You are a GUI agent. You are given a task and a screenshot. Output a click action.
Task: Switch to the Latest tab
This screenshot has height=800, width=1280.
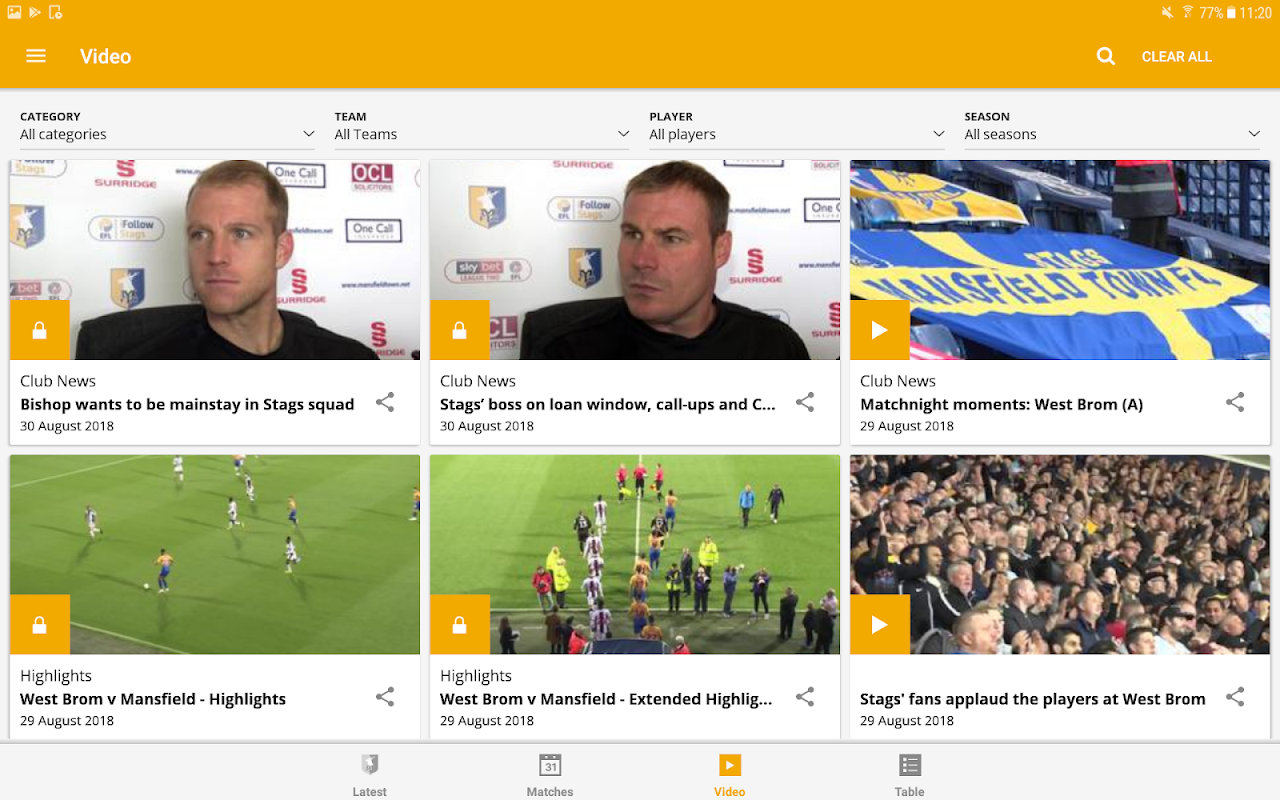coord(370,775)
